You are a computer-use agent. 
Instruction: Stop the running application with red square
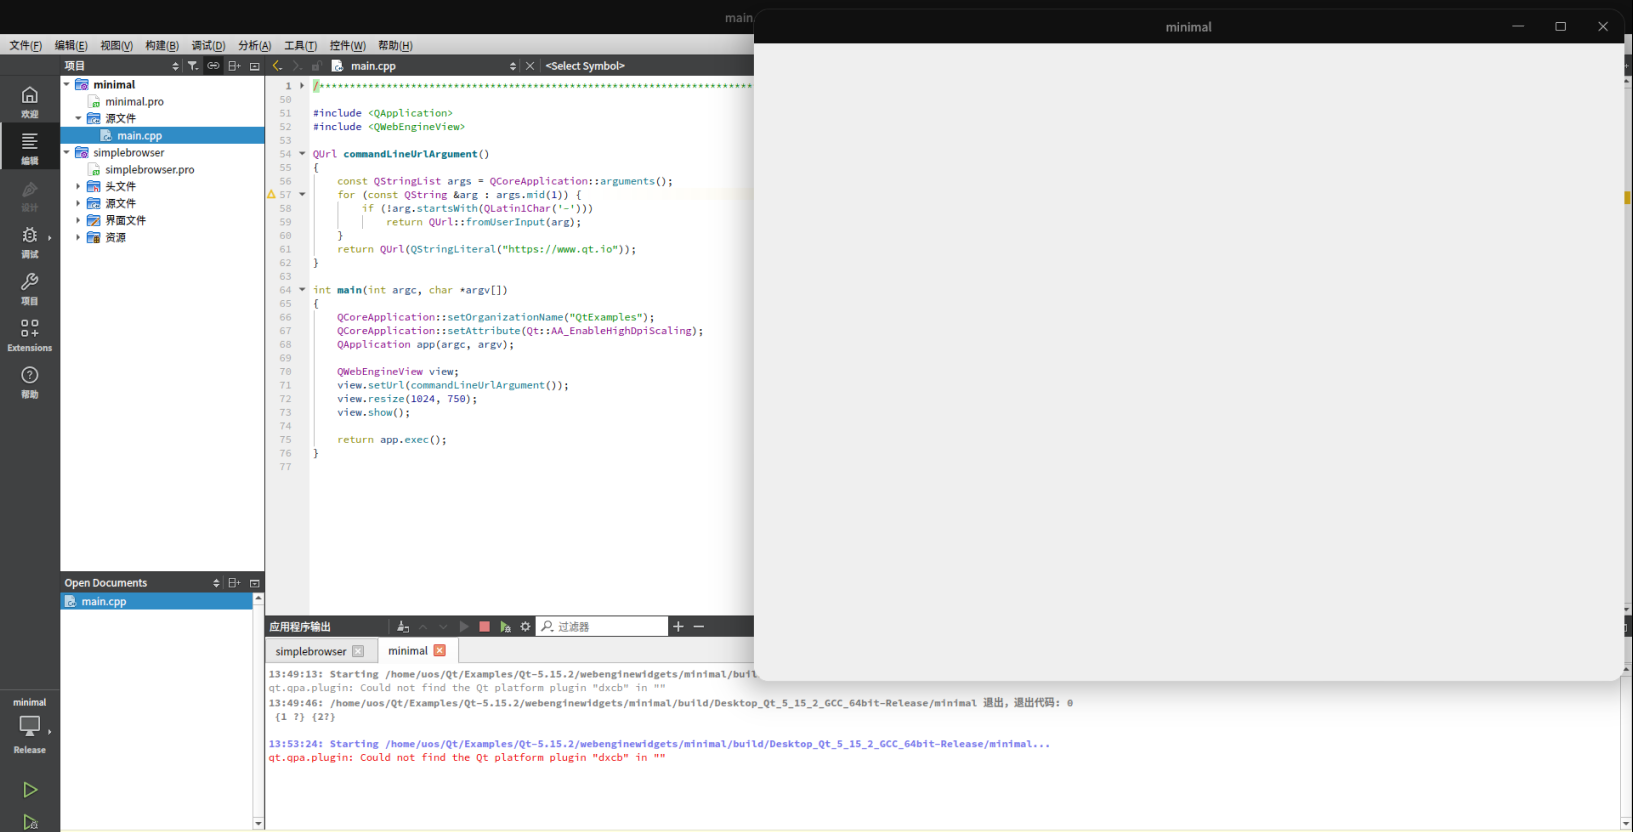484,627
